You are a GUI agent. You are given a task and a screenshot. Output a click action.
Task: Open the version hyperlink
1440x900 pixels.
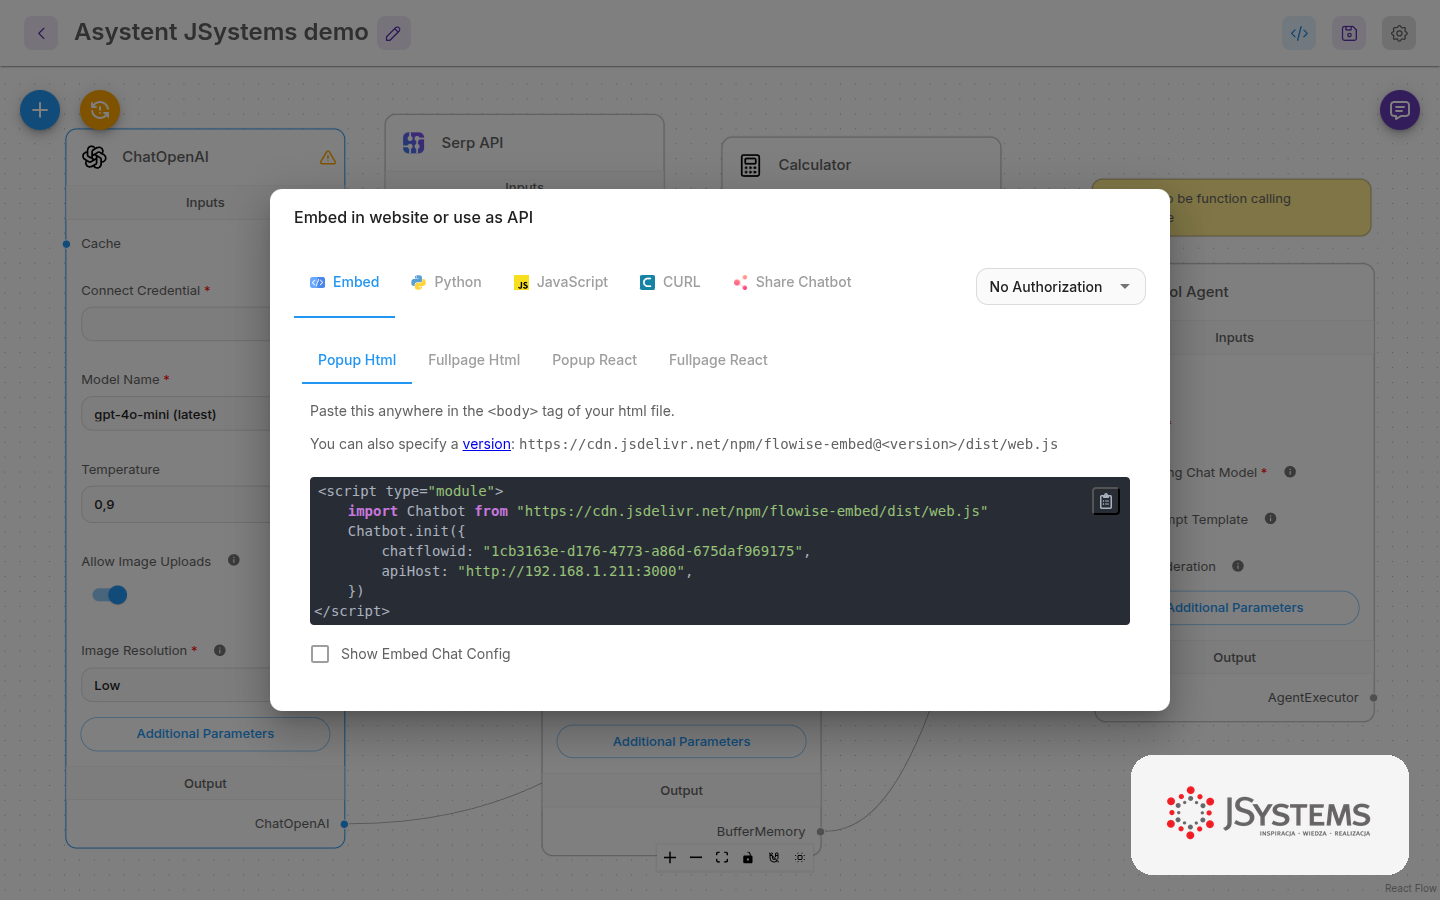click(487, 444)
